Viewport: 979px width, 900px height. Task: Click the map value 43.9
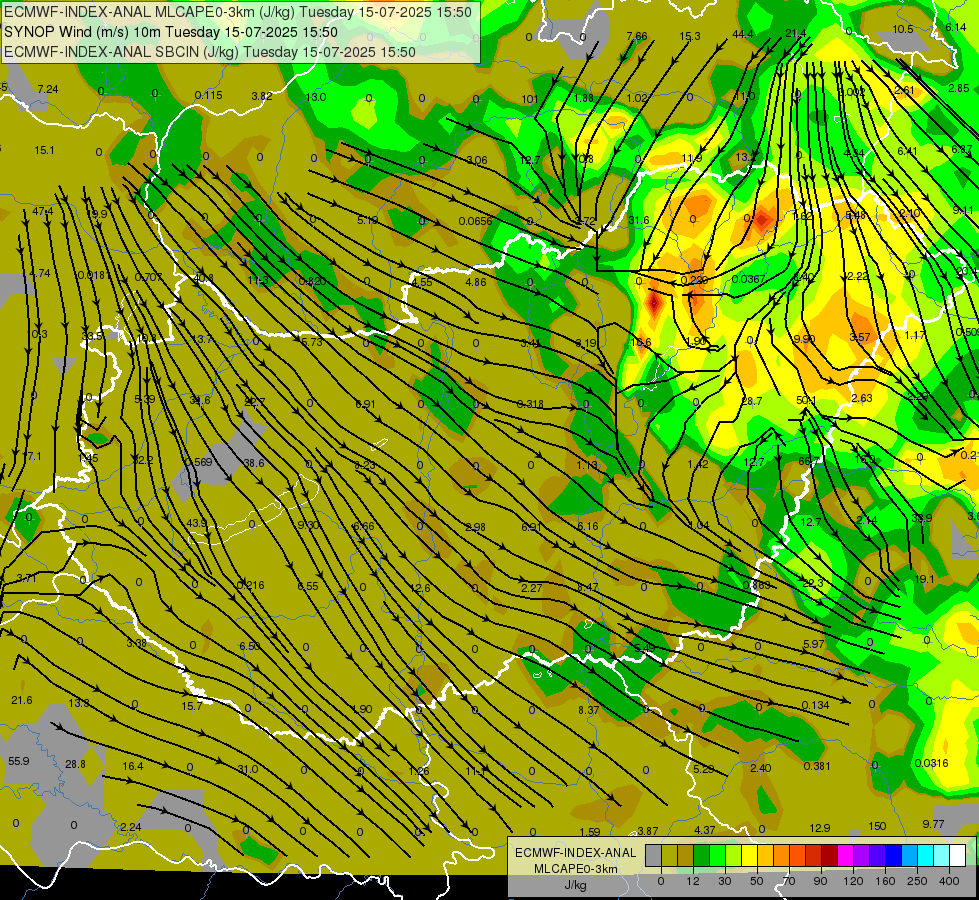pyautogui.click(x=197, y=523)
